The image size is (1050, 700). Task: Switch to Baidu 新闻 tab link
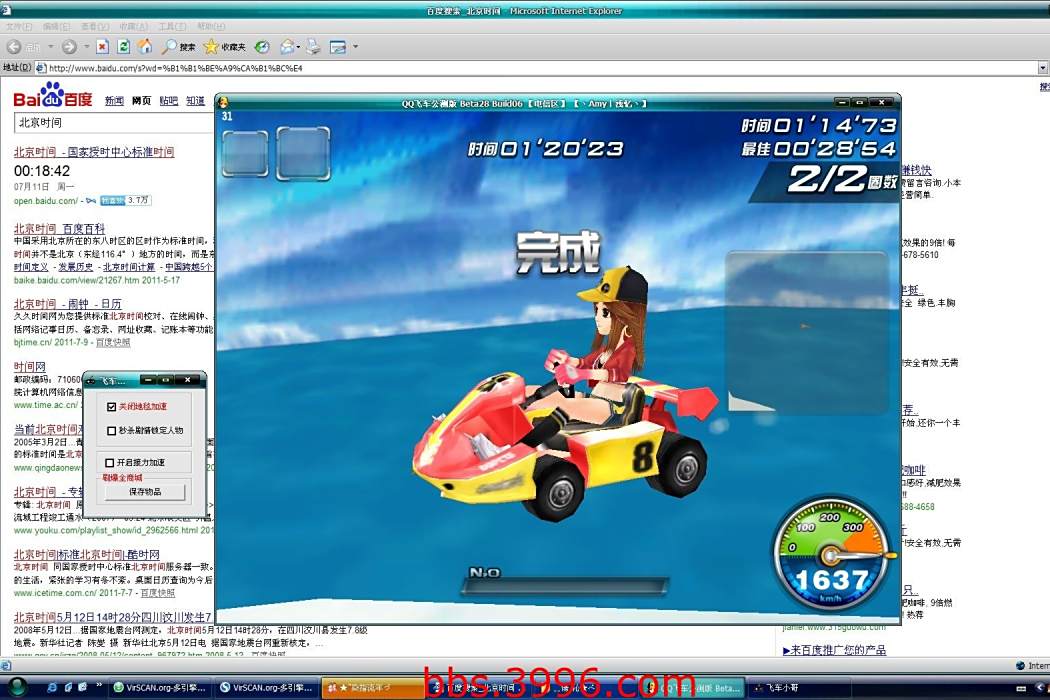click(x=114, y=100)
